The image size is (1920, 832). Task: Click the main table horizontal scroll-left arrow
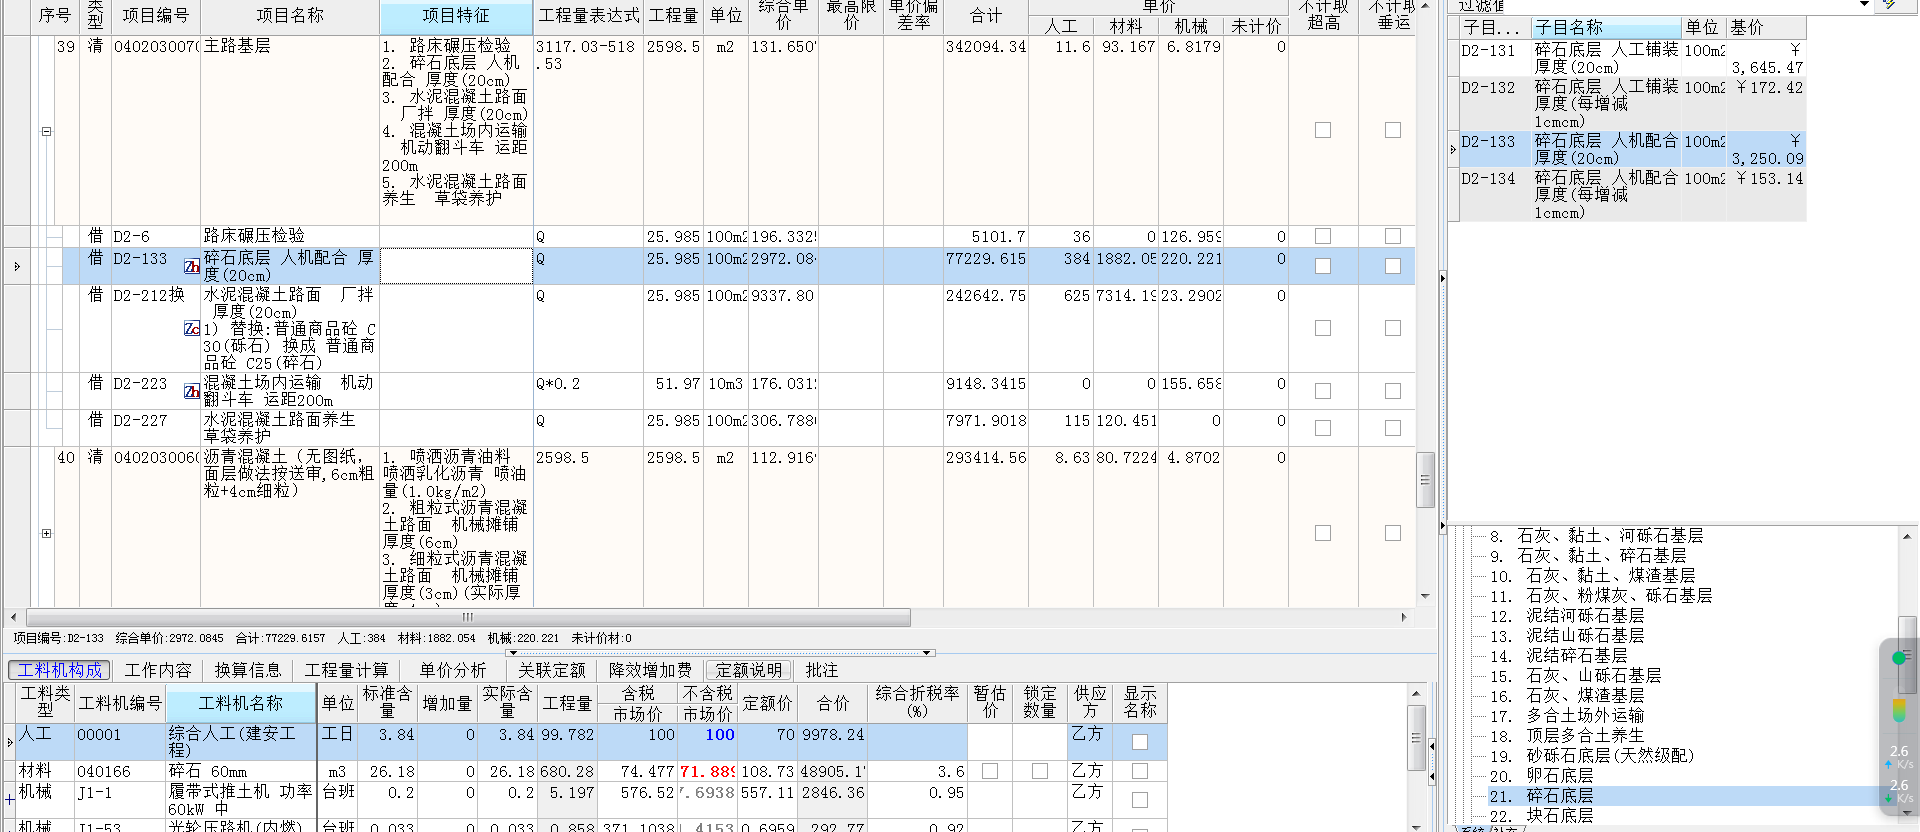click(13, 617)
